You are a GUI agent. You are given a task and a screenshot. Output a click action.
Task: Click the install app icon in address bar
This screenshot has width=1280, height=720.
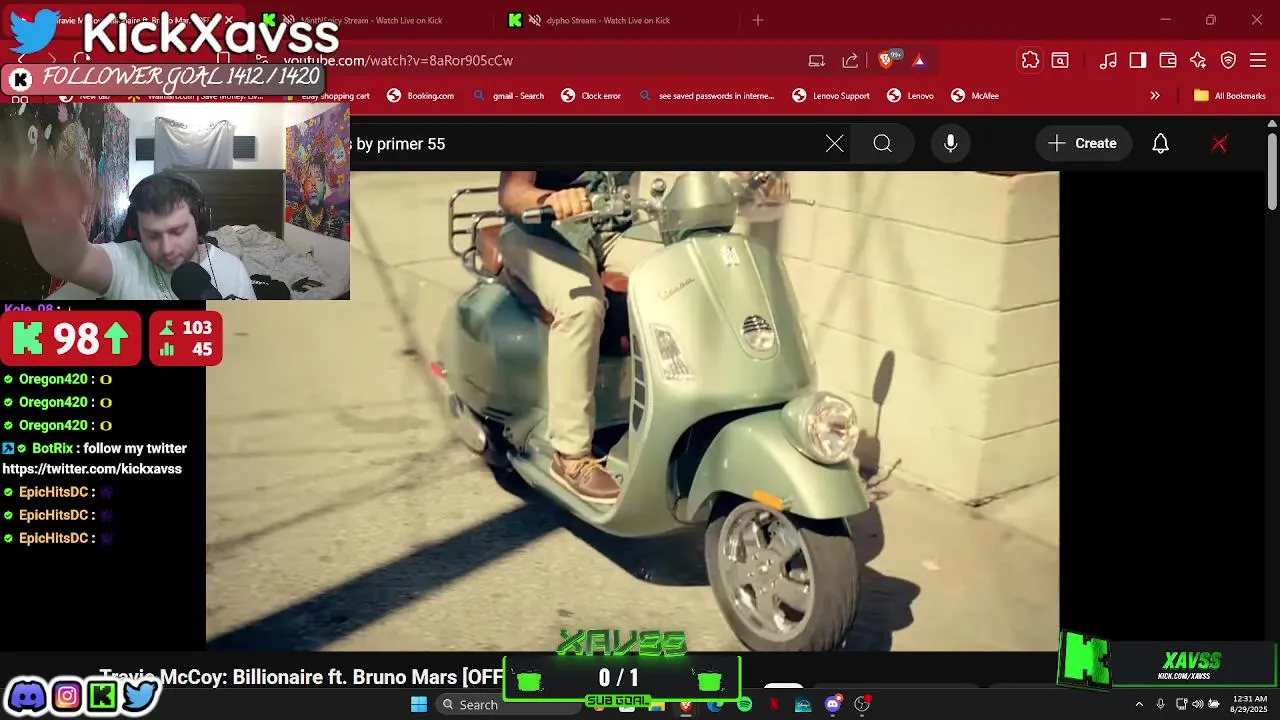[x=817, y=61]
